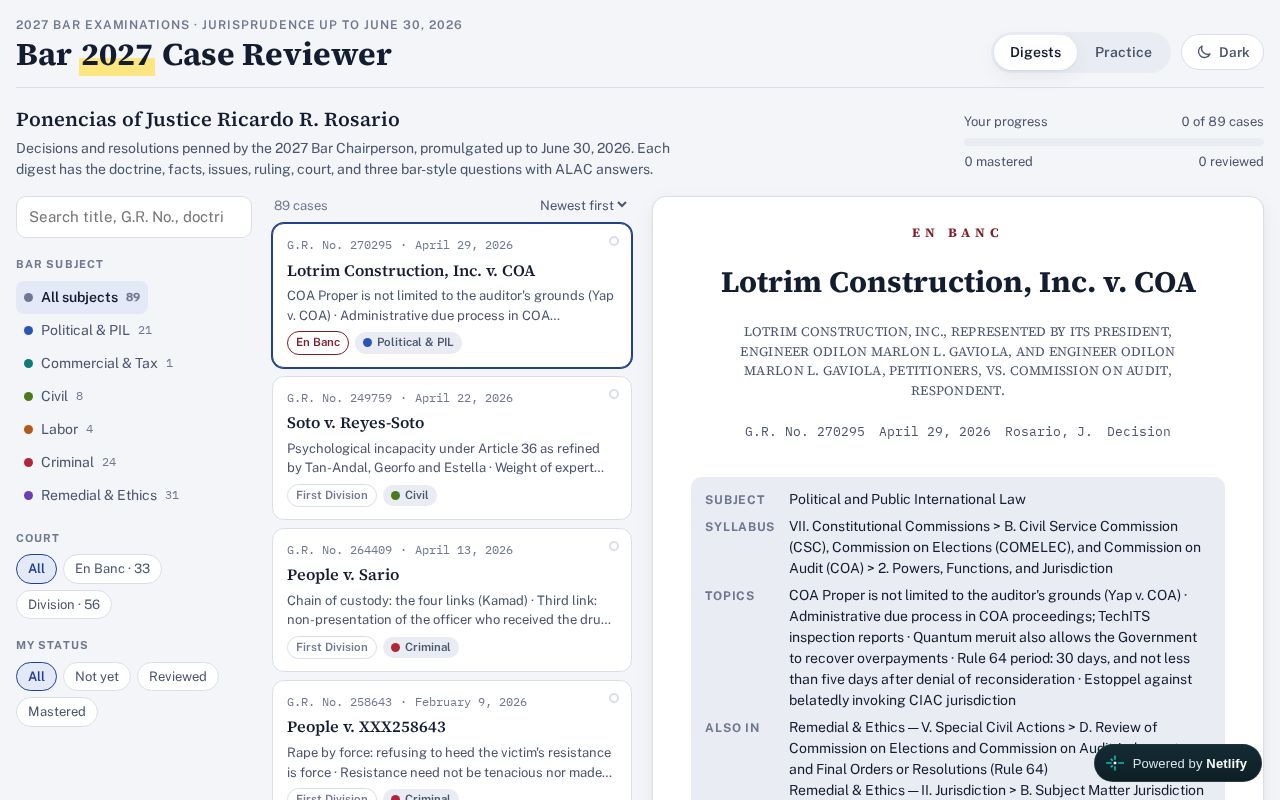Click First Division tag on People v. Sario
Screen dimensions: 1280x800
[x=332, y=647]
